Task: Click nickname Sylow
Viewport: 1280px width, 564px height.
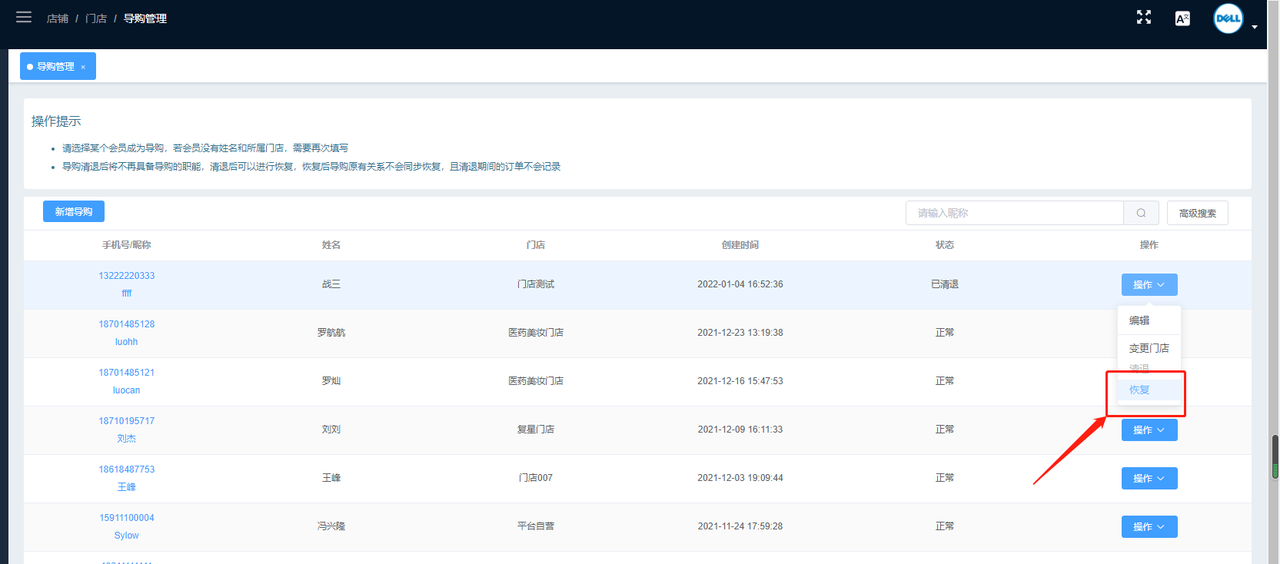Action: click(x=126, y=536)
